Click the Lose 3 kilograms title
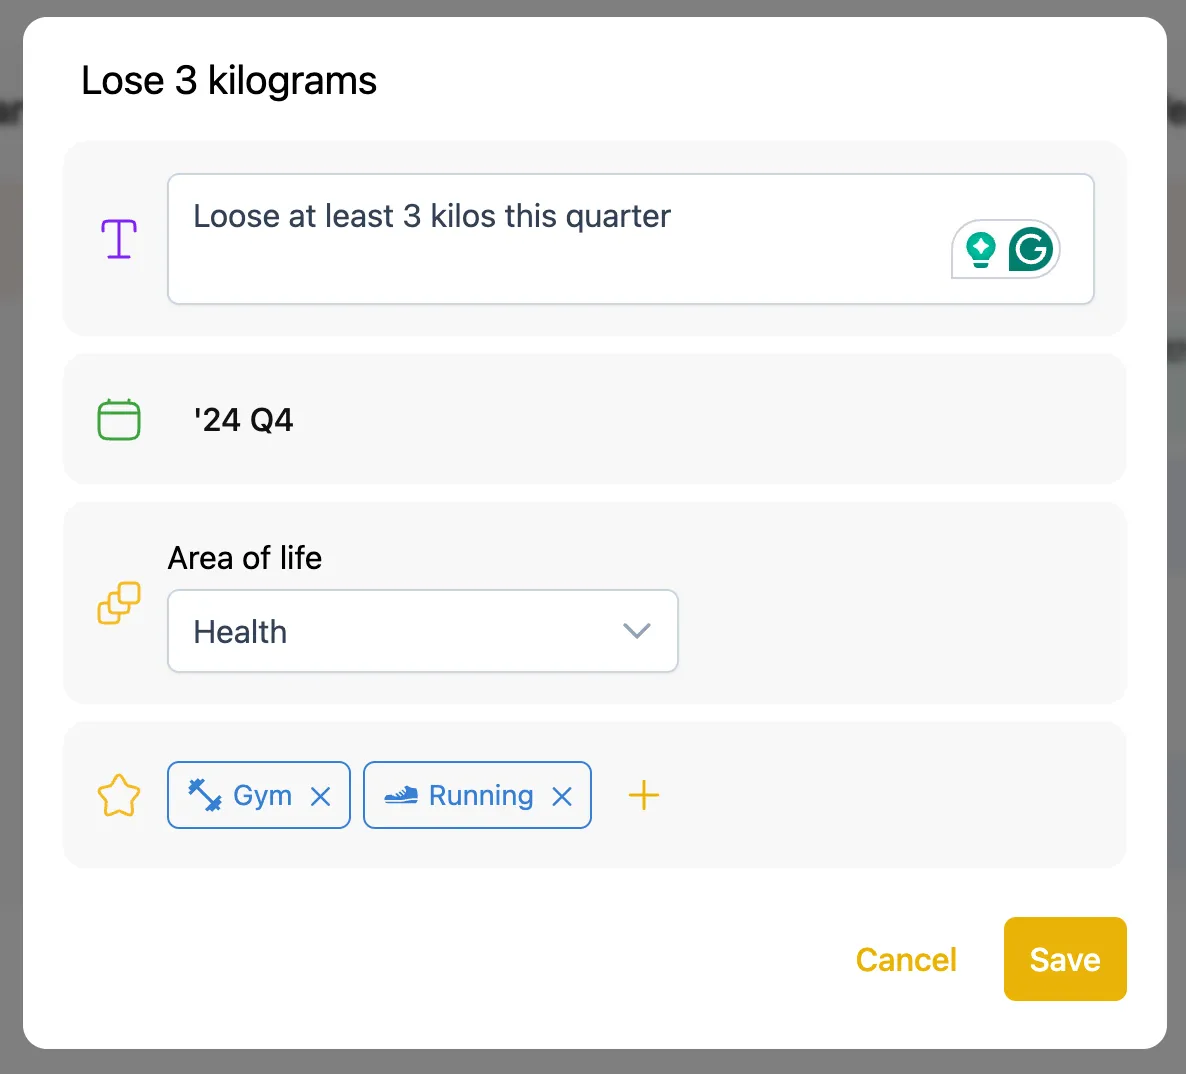Image resolution: width=1186 pixels, height=1074 pixels. click(228, 81)
